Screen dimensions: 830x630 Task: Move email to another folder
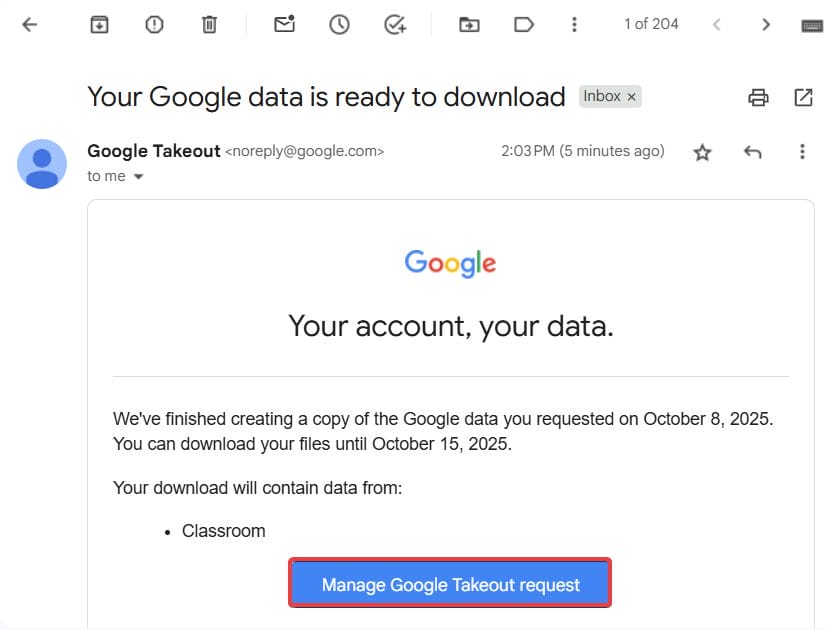pyautogui.click(x=469, y=25)
